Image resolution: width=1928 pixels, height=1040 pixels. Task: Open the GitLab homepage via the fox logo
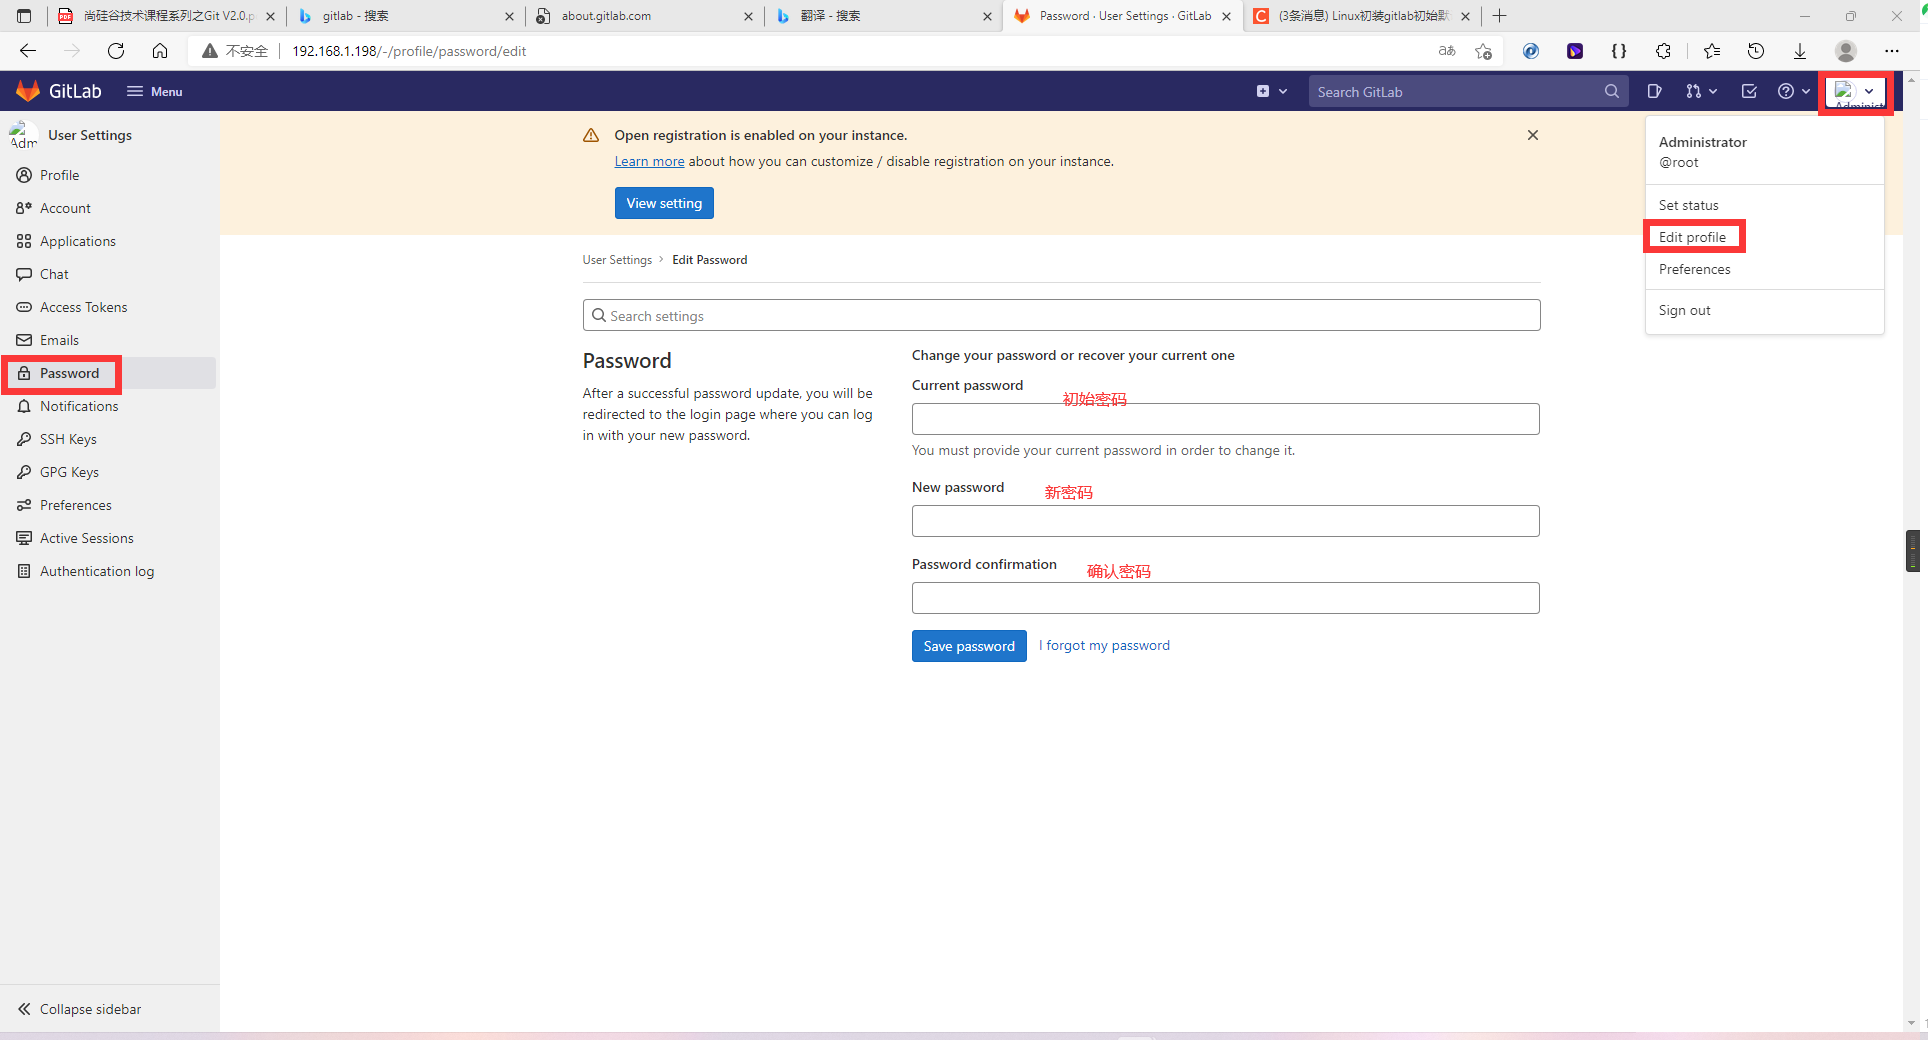click(x=28, y=91)
